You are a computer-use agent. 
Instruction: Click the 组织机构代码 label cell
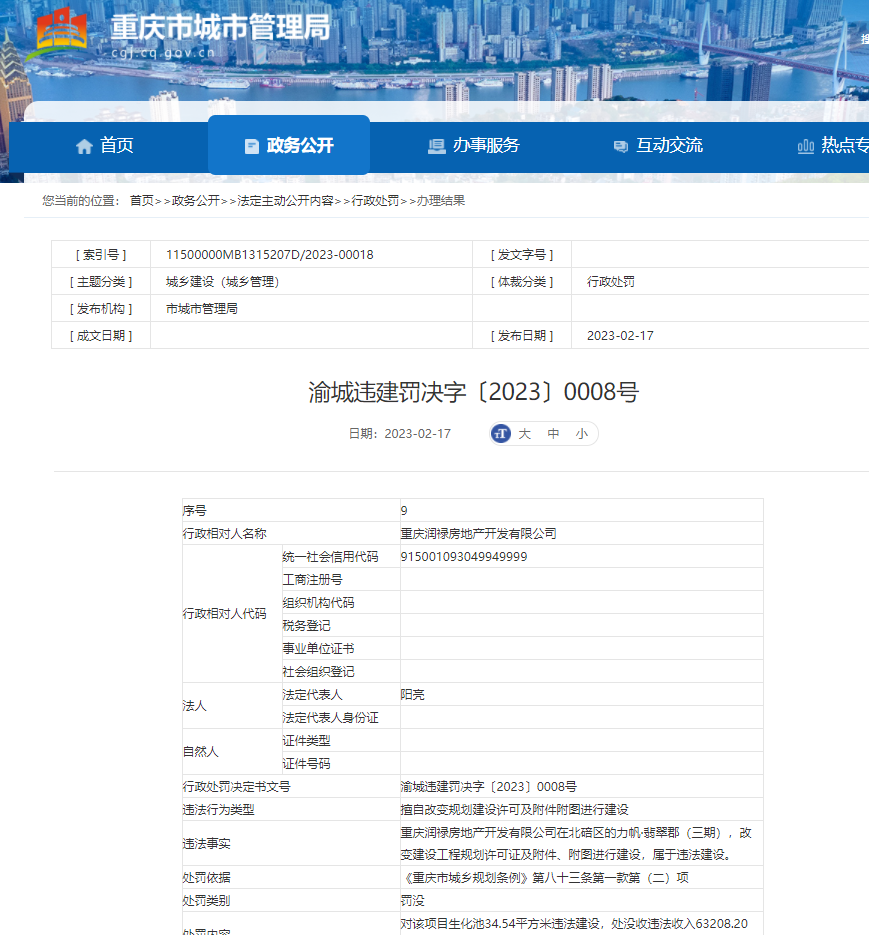341,602
